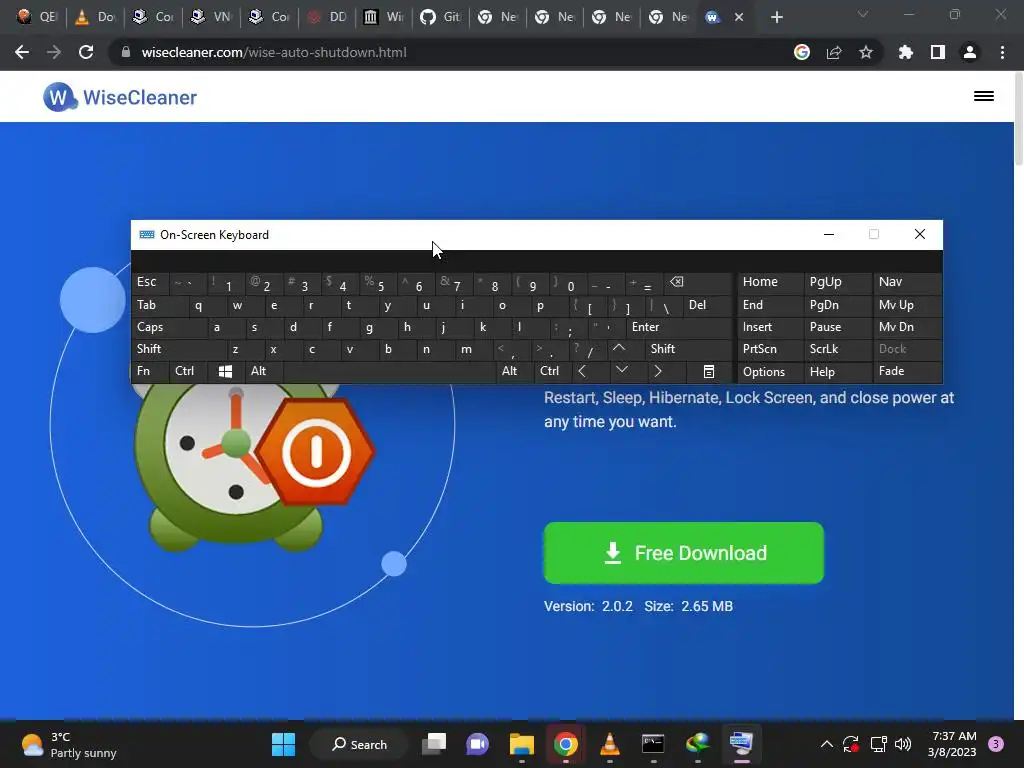
Task: Click the Chrome back arrow
Action: click(22, 52)
